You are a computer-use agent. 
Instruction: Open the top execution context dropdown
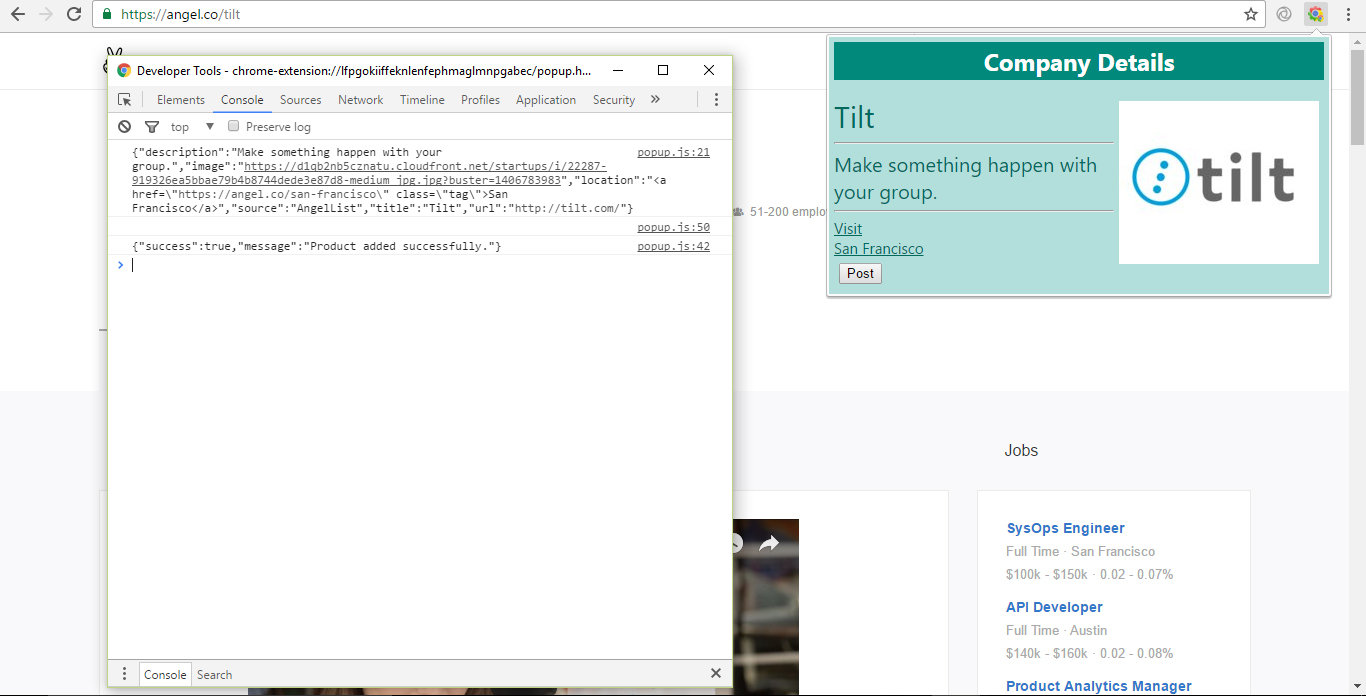tap(193, 127)
